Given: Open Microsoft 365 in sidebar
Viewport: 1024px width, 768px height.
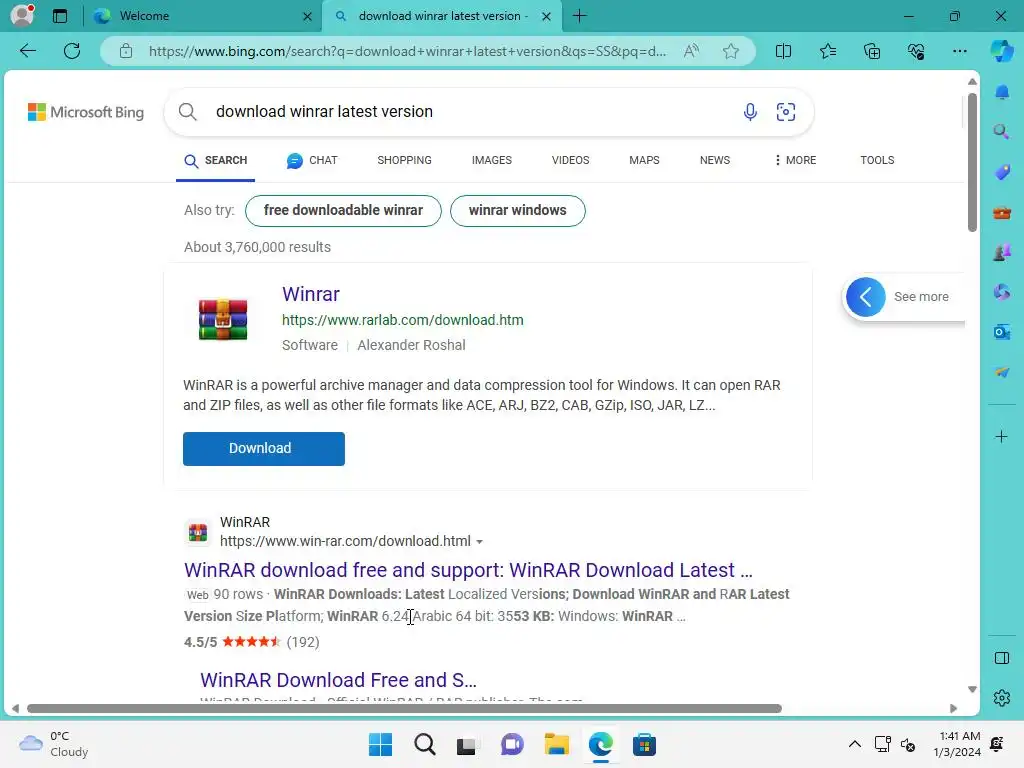Looking at the screenshot, I should tap(1002, 292).
